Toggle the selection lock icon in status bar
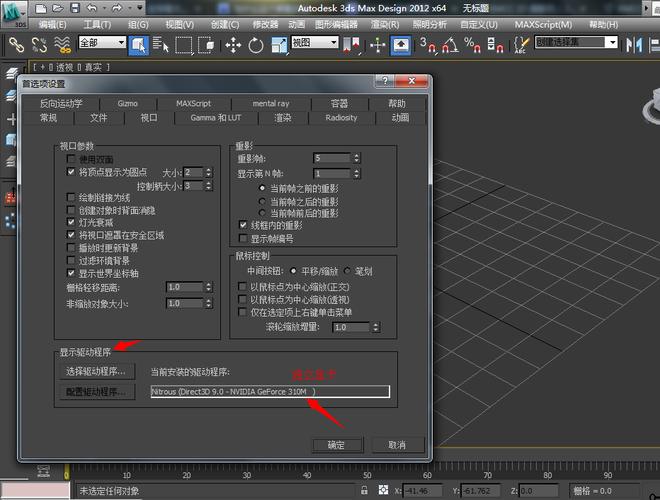 [364, 490]
